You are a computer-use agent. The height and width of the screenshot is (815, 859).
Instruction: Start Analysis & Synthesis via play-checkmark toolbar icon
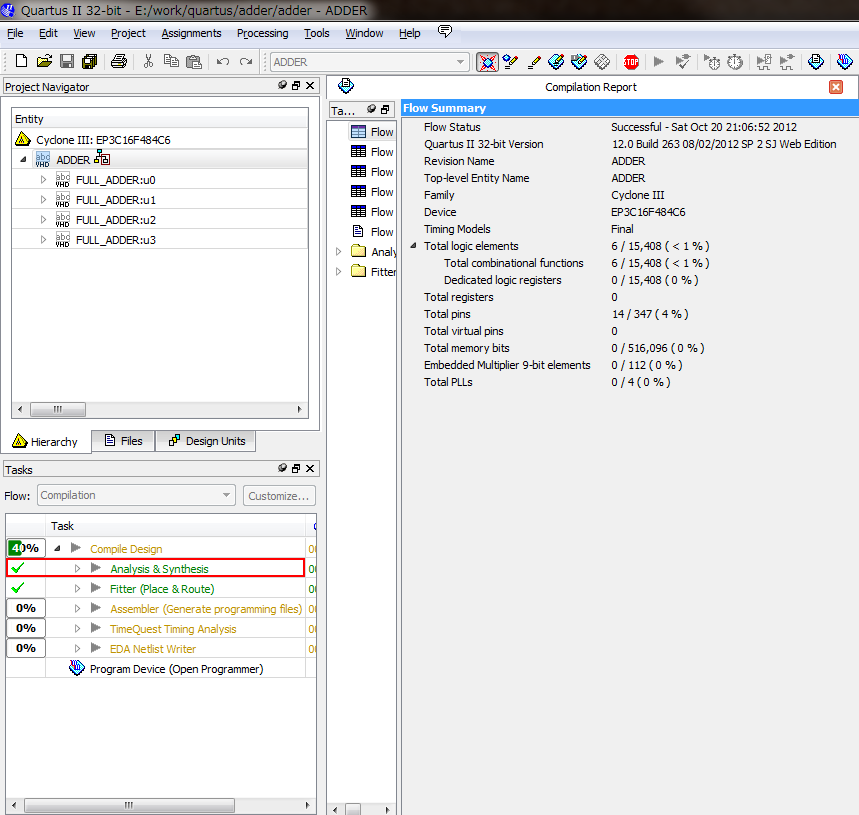[683, 62]
